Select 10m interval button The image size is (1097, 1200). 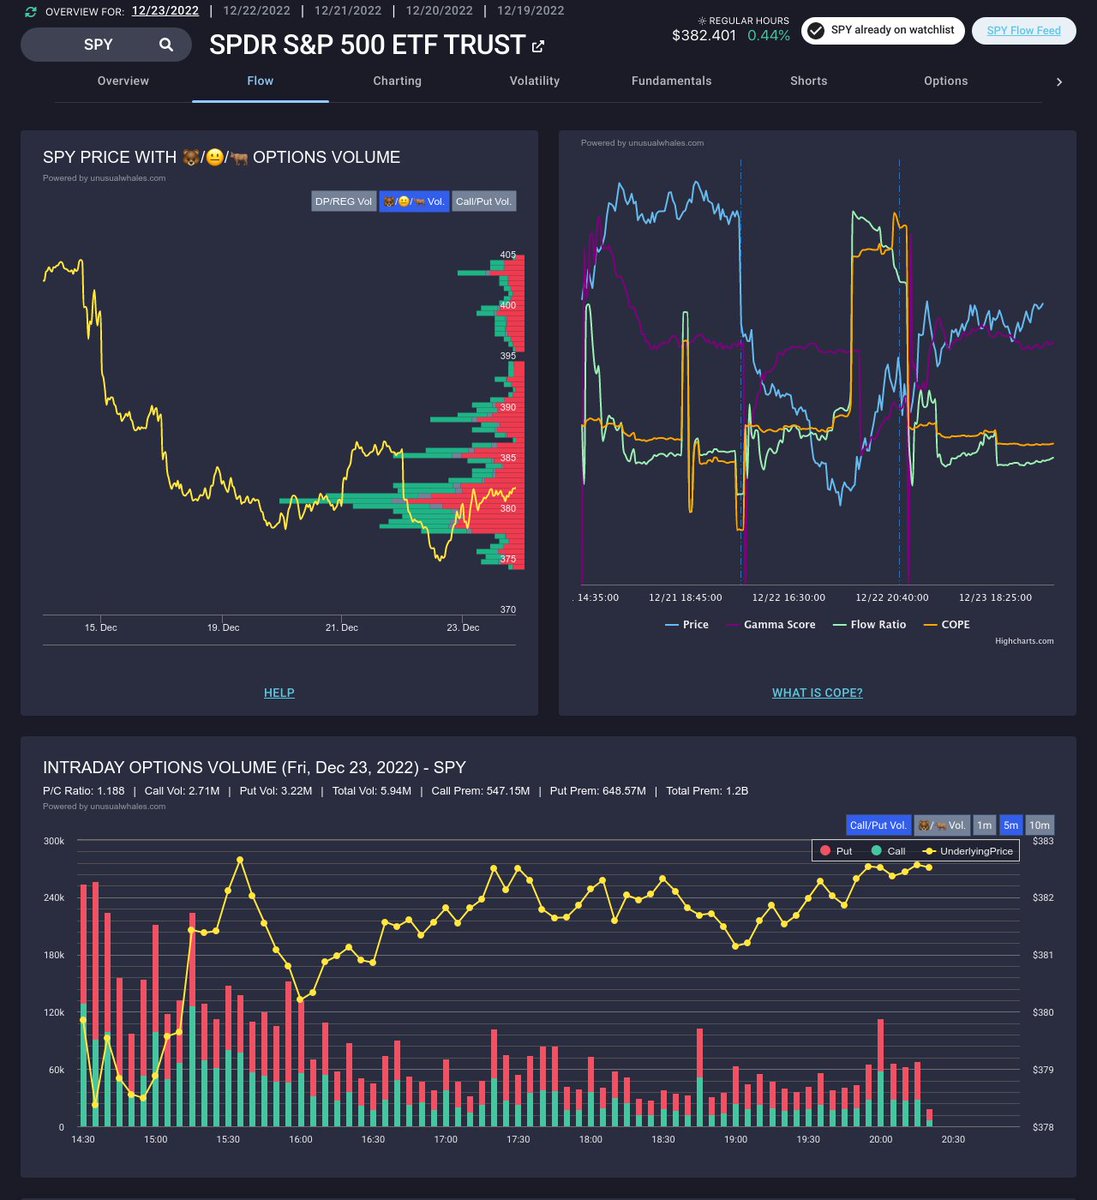(x=1040, y=825)
